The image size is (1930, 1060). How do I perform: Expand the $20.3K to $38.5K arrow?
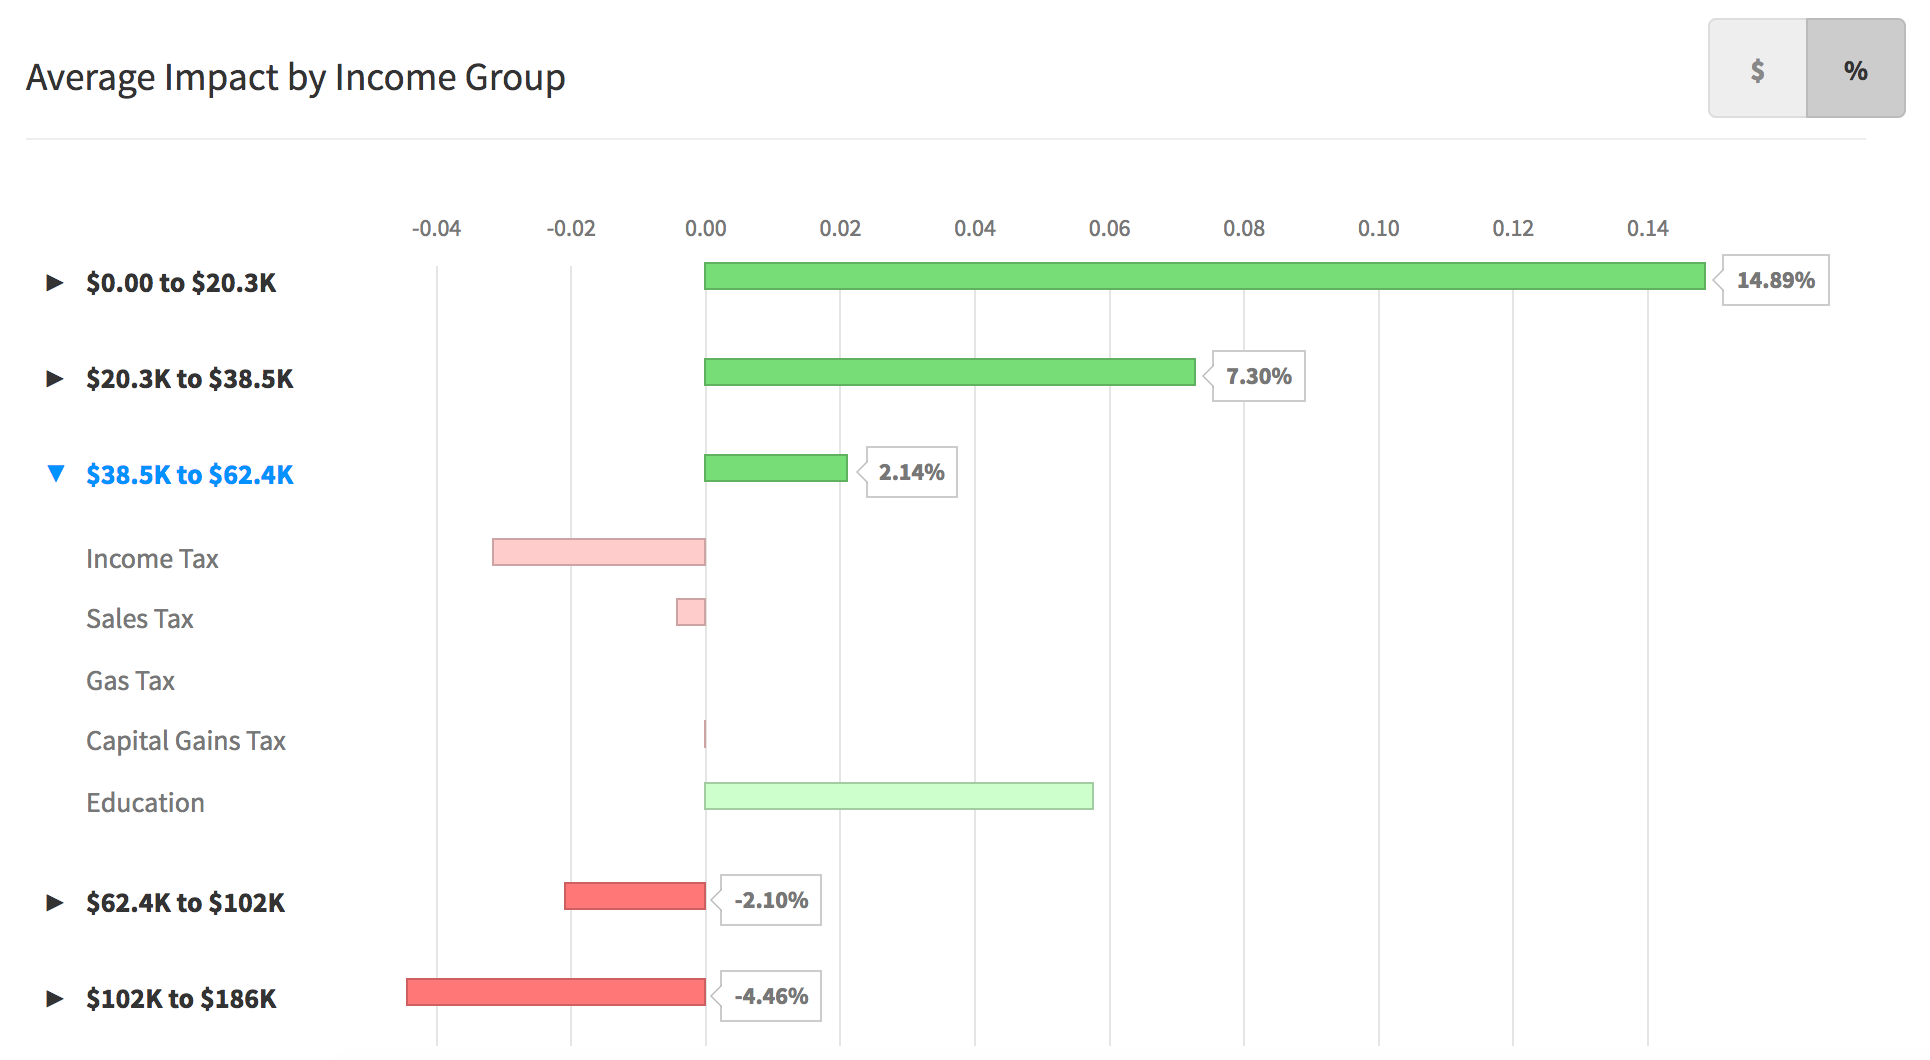click(55, 379)
